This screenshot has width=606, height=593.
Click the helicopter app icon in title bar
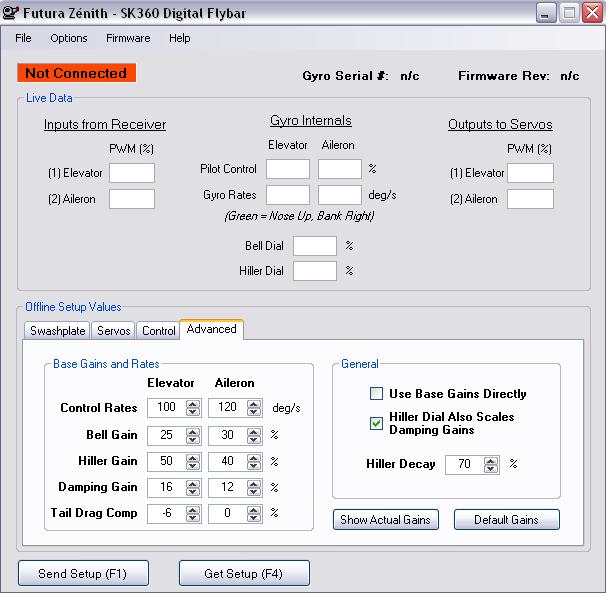10,12
